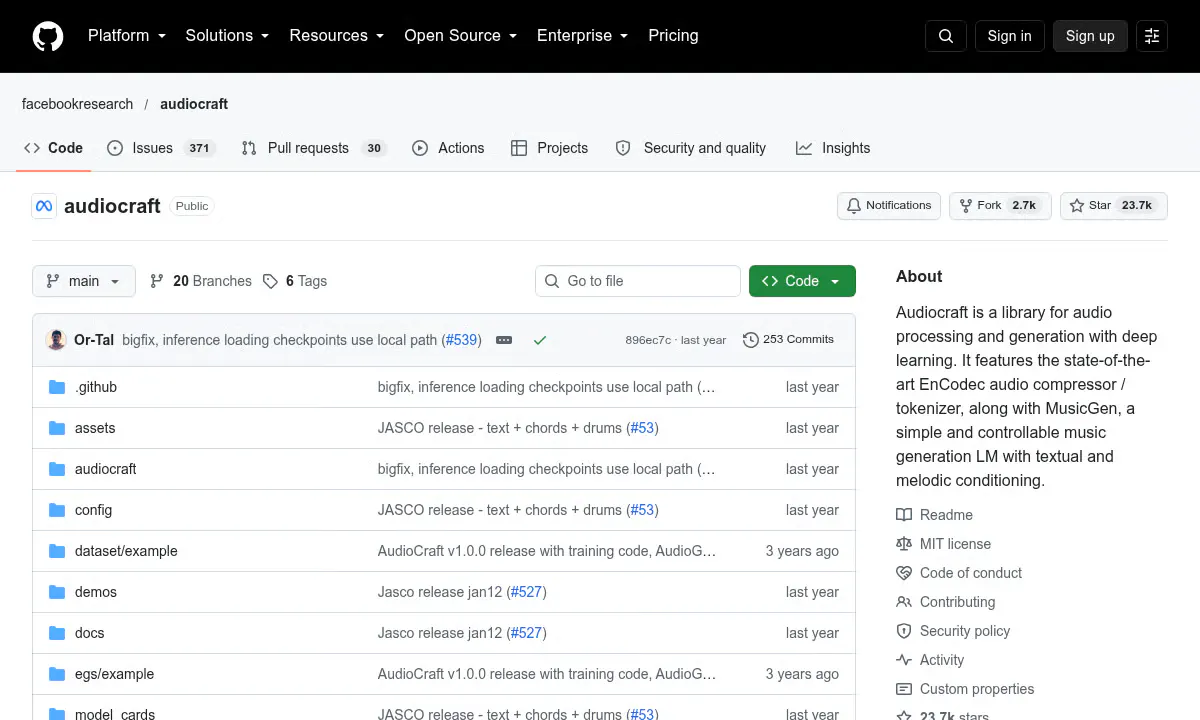The image size is (1200, 720).
Task: View 20 Branches list
Action: pos(201,281)
